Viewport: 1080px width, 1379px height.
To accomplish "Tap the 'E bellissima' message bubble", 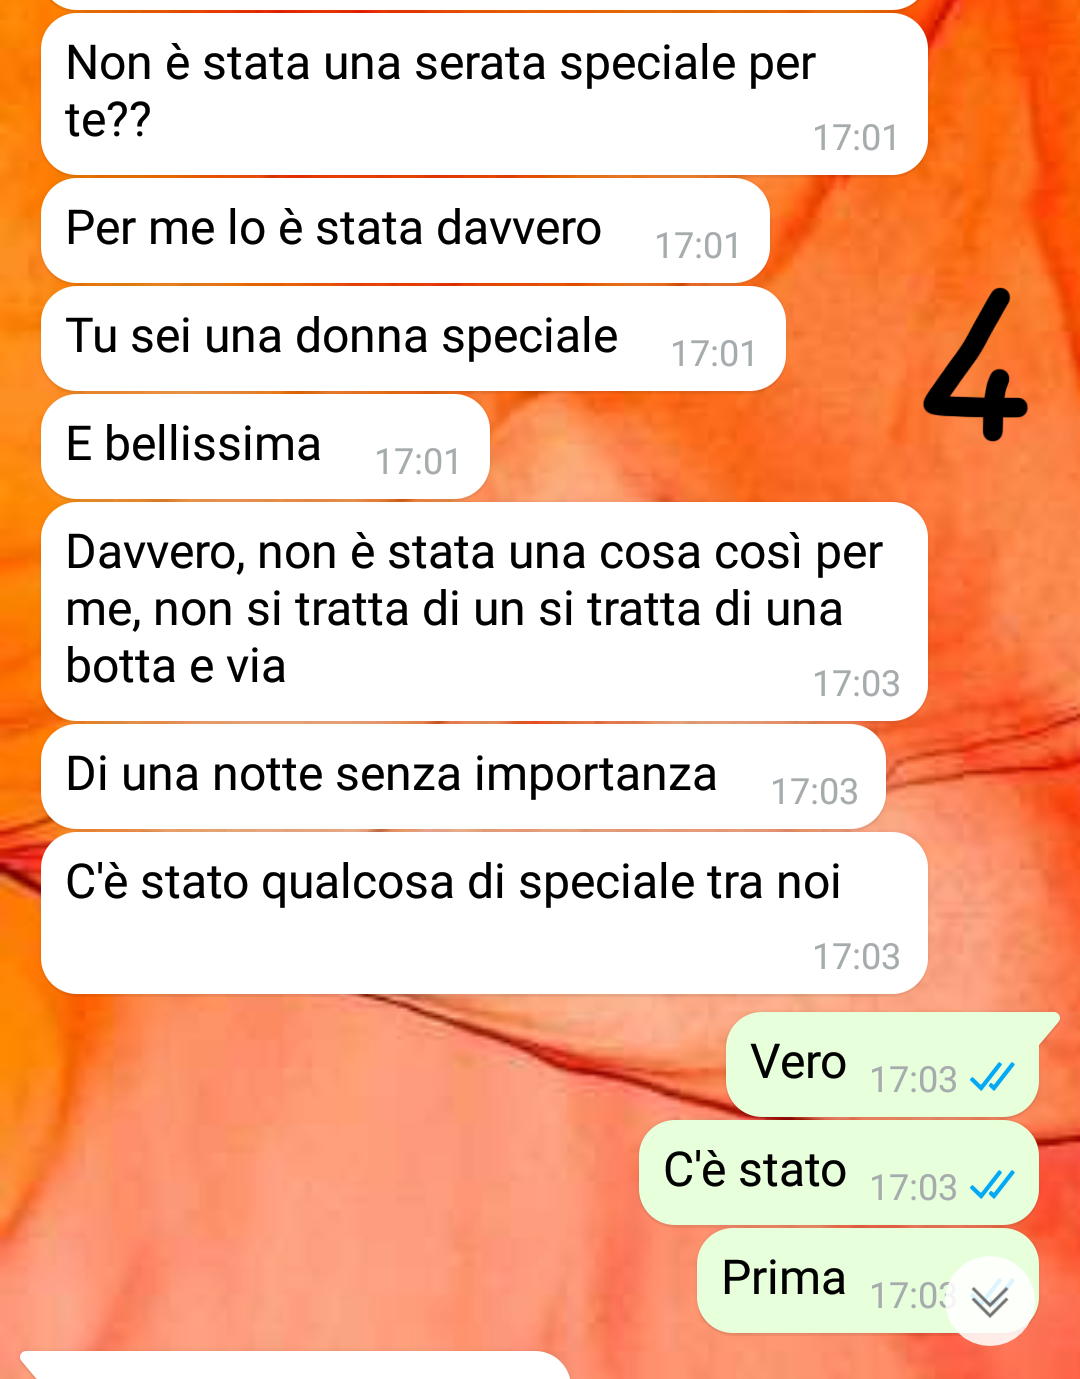I will pos(265,446).
